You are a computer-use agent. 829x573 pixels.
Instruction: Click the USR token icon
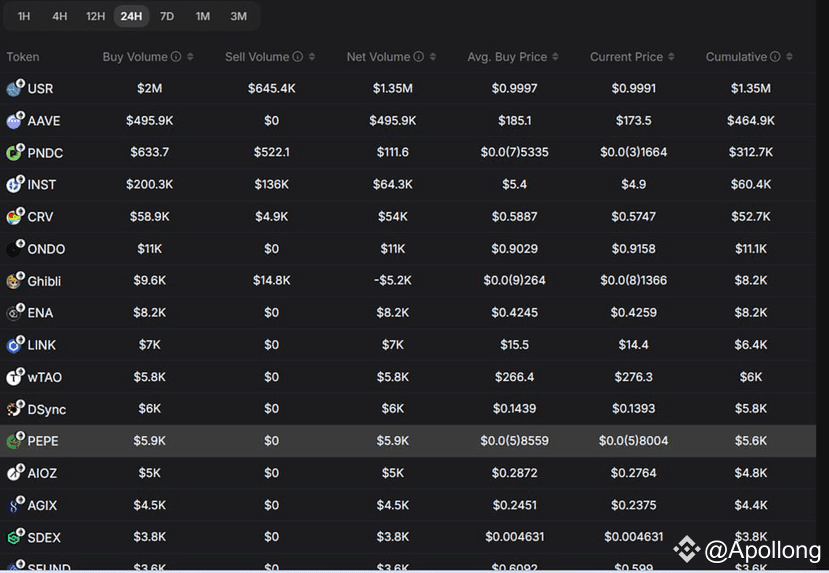(x=15, y=88)
